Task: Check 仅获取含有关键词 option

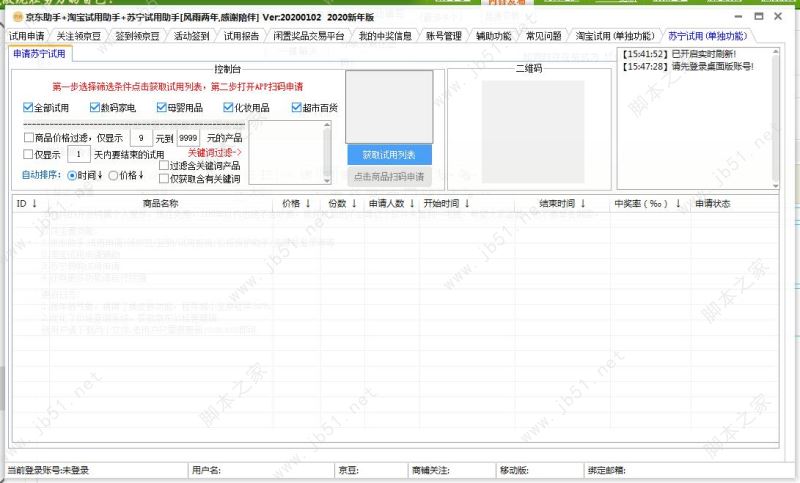Action: point(164,179)
